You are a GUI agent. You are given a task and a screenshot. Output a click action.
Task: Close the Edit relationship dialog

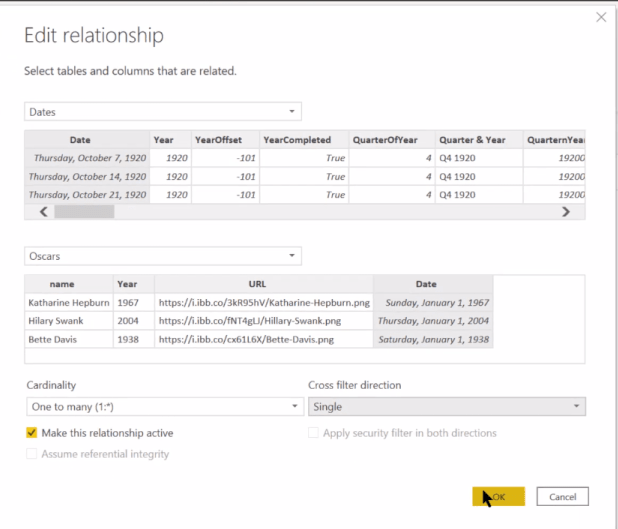coord(601,17)
